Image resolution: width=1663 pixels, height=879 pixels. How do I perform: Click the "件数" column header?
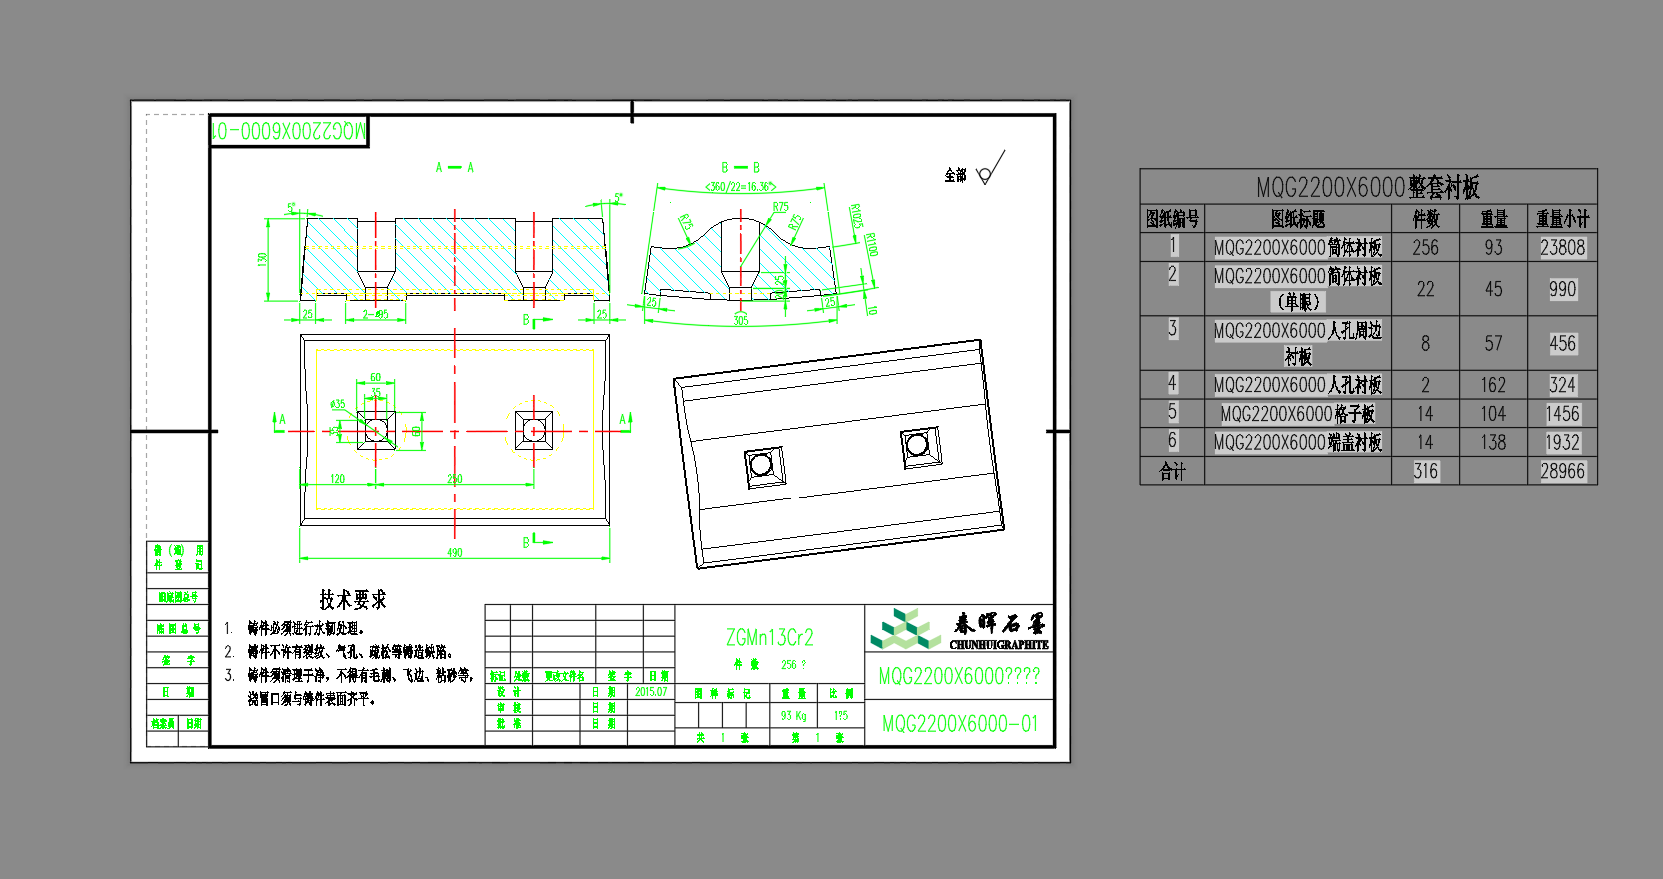[x=1425, y=218]
